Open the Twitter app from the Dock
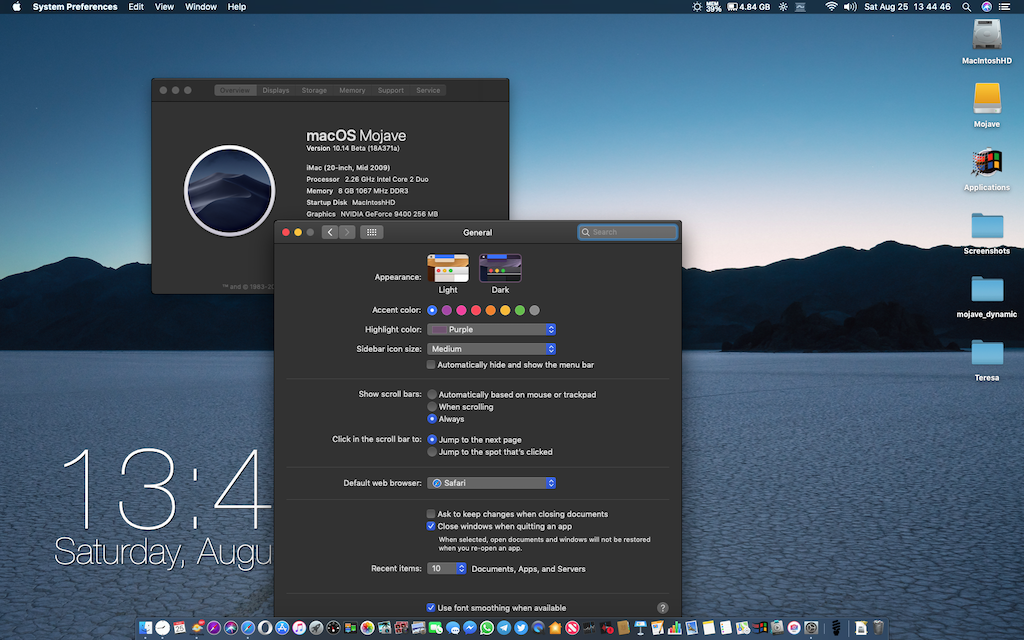The image size is (1024, 640). point(521,628)
